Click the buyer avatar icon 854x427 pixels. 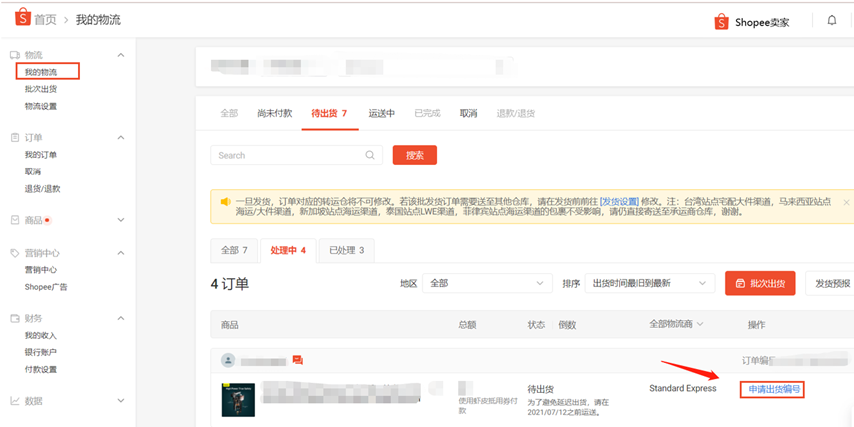[x=228, y=361]
